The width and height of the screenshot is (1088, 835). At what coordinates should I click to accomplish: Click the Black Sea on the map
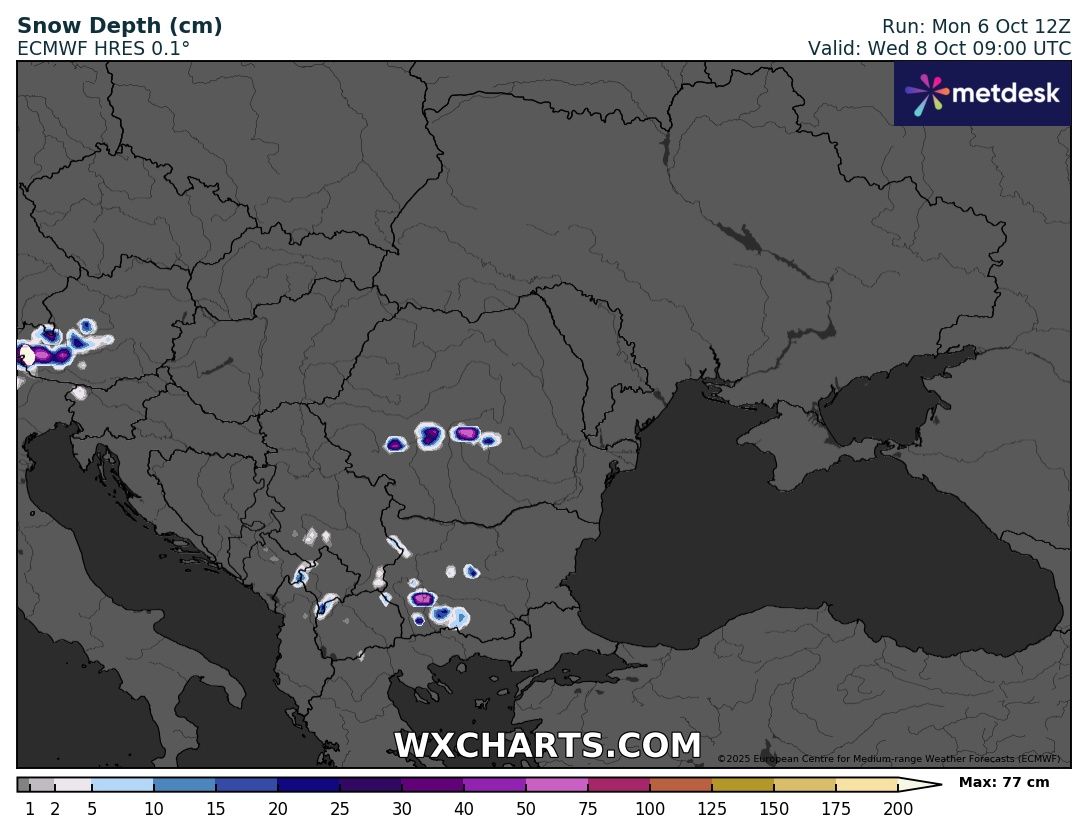pyautogui.click(x=800, y=560)
